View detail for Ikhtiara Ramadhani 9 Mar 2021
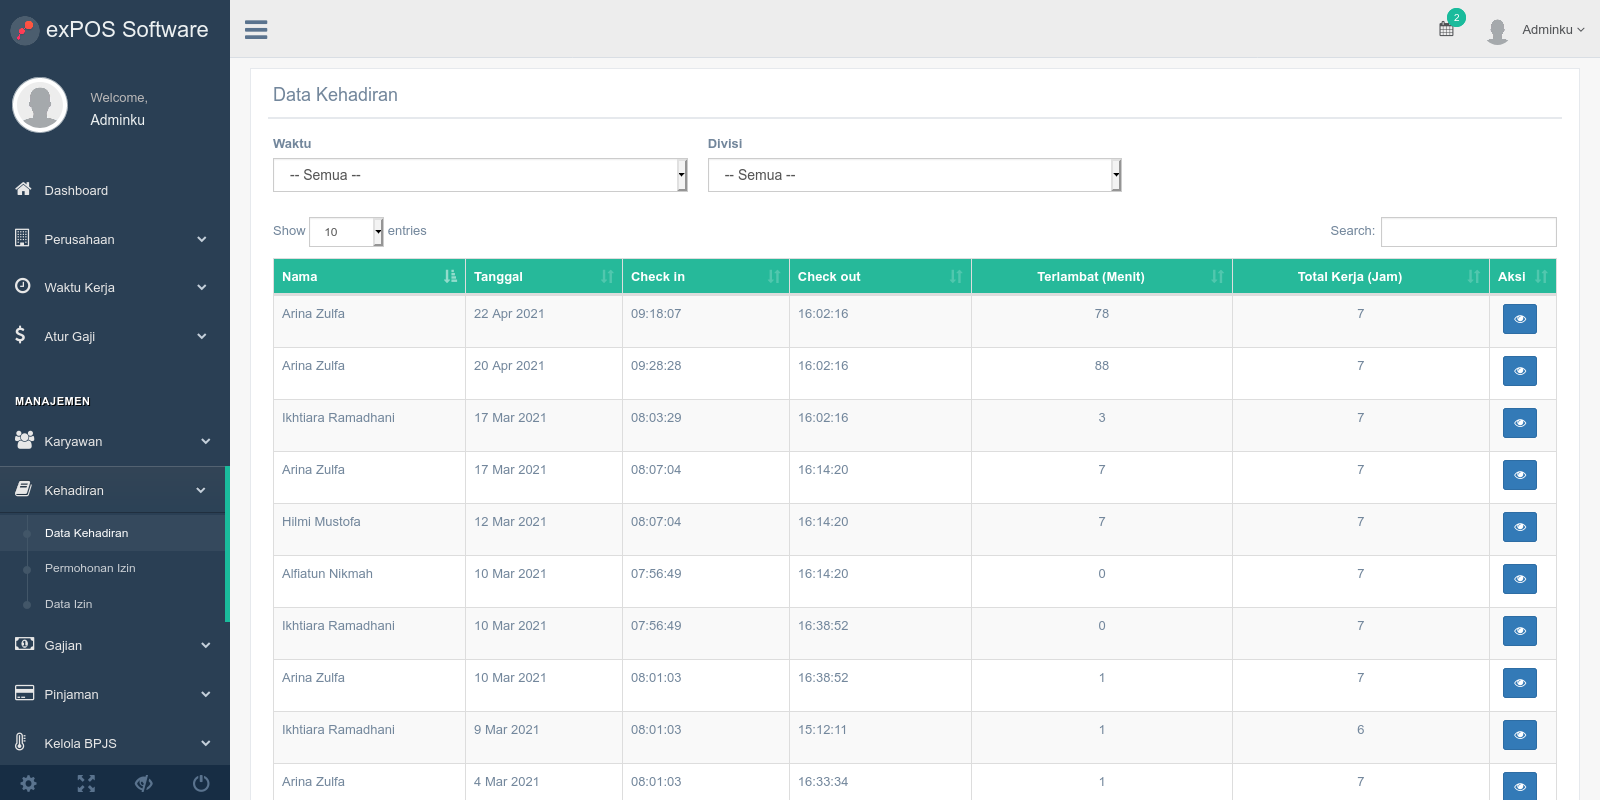Screen dimensions: 1600x800 [1520, 735]
